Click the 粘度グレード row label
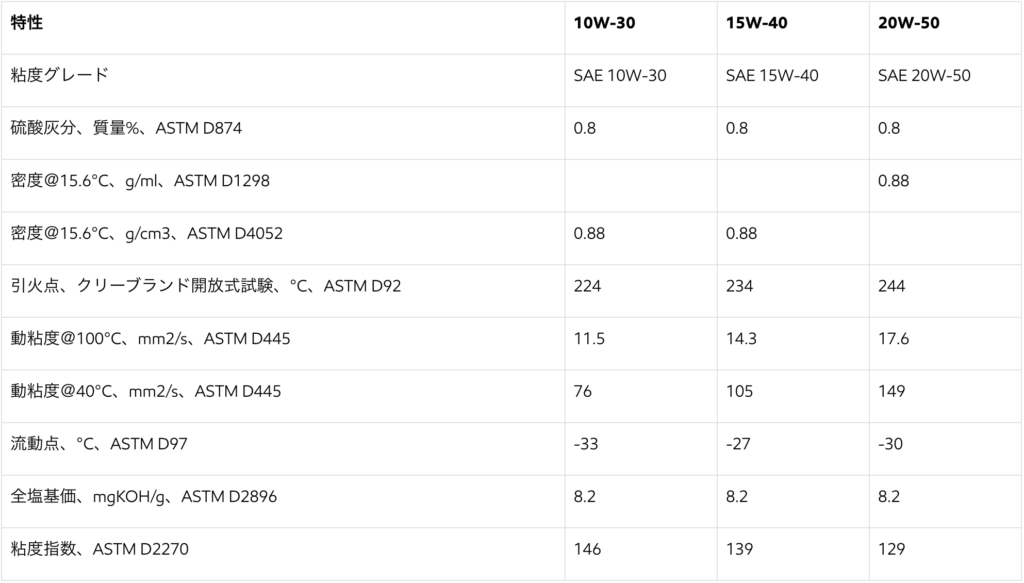The width and height of the screenshot is (1024, 583). [59, 75]
